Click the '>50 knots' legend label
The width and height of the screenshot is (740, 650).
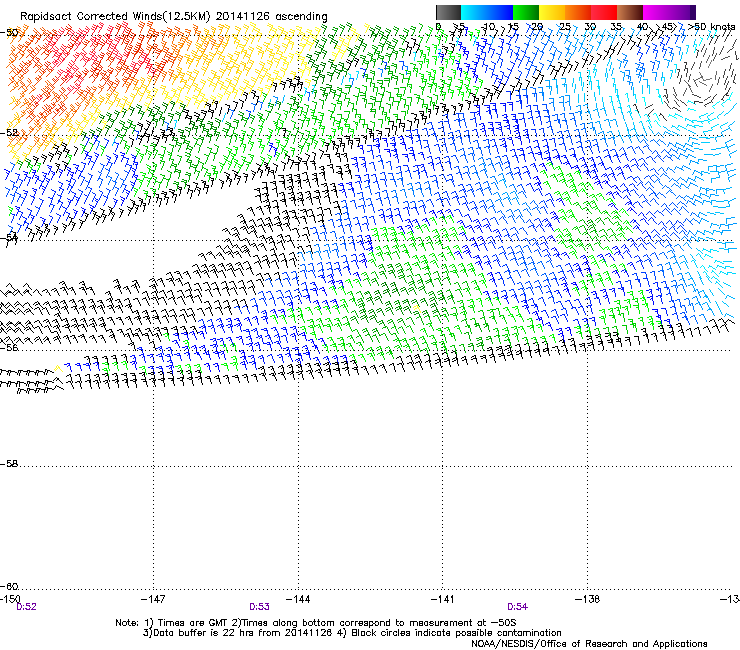[711, 26]
